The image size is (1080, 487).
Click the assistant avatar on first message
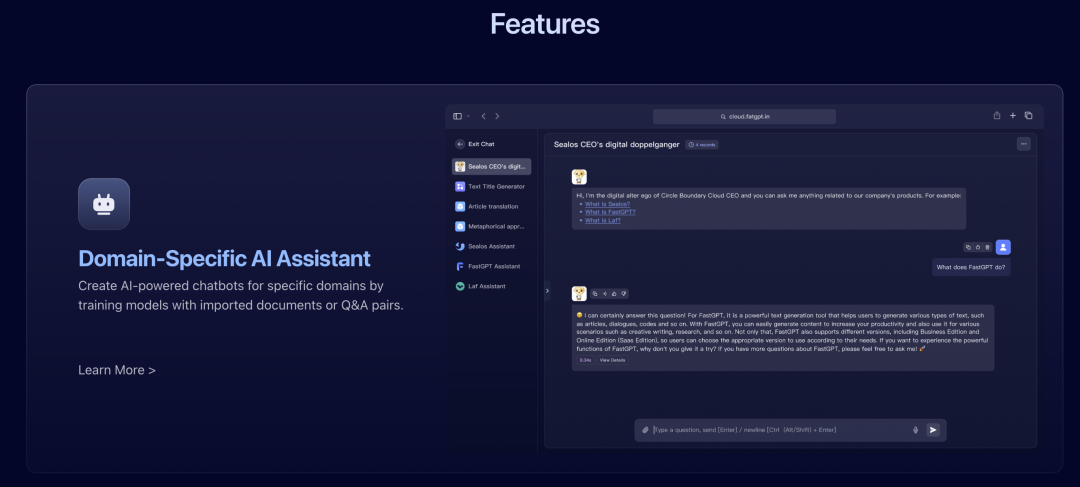(579, 177)
